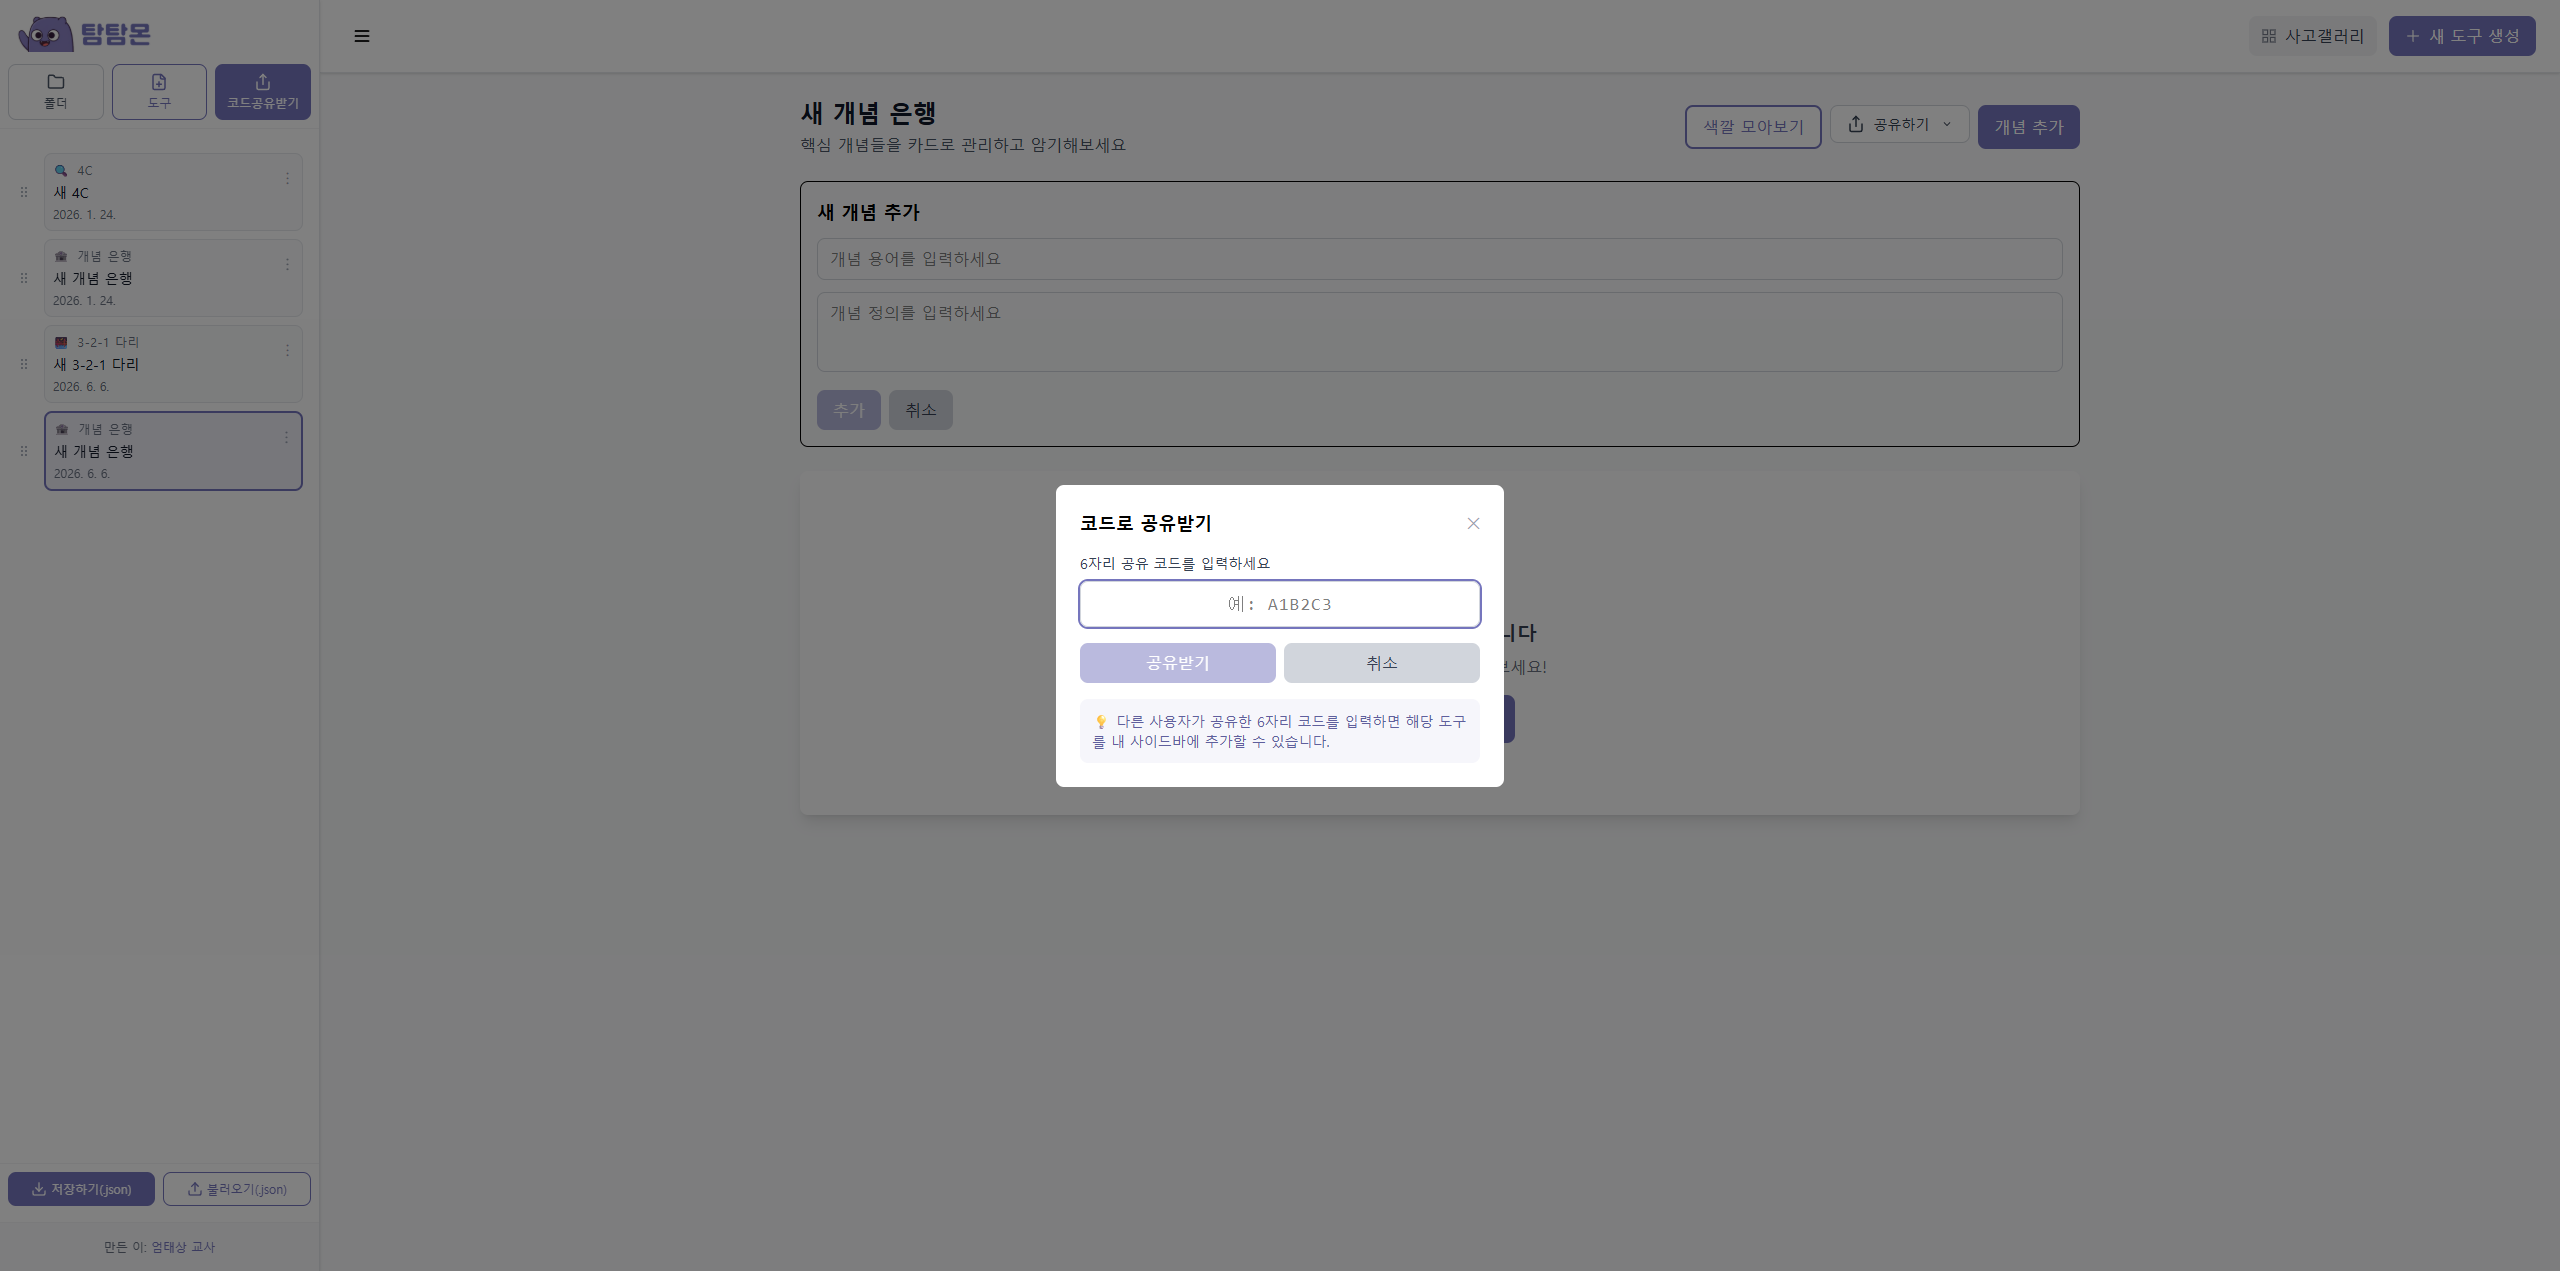
Task: Click the lightbulb tip text in dialog
Action: click(x=1280, y=731)
